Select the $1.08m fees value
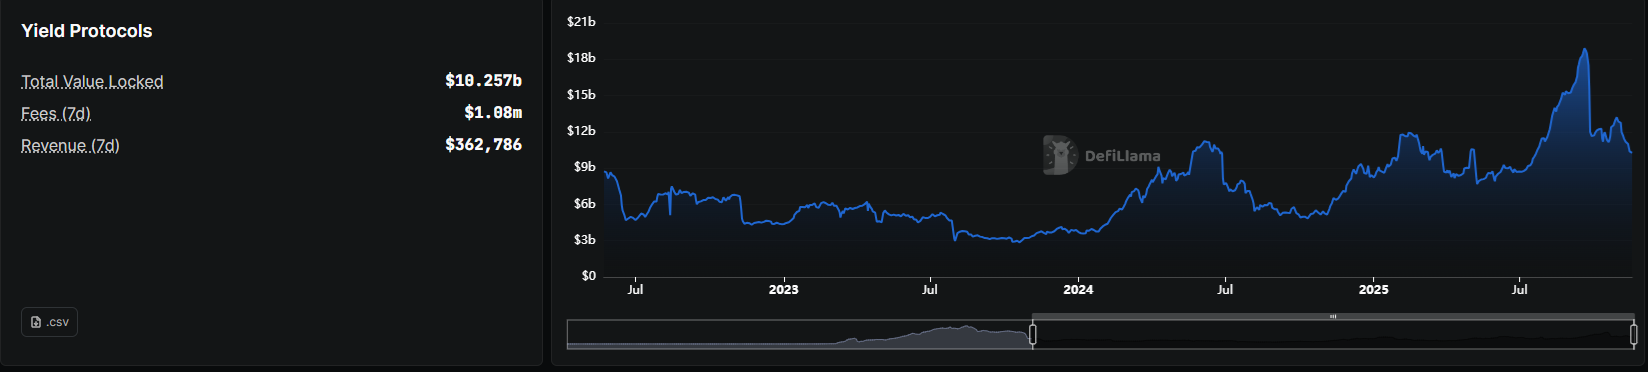Screen dimensions: 1648x372 493,112
